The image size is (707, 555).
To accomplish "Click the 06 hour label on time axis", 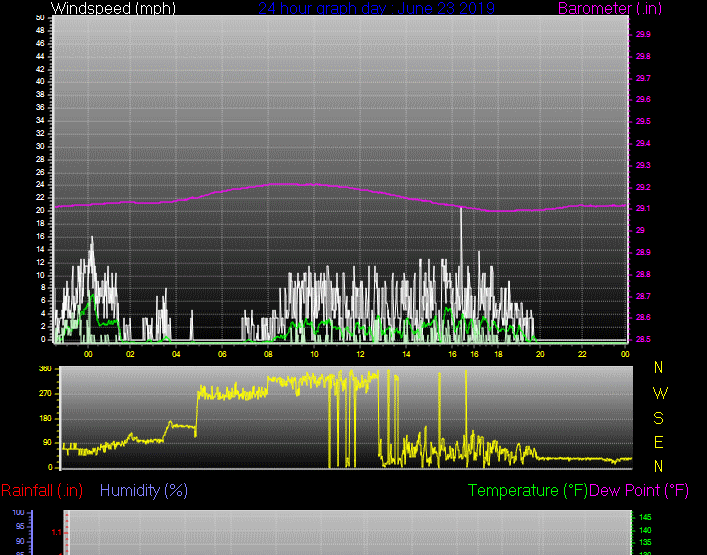I will coord(222,354).
